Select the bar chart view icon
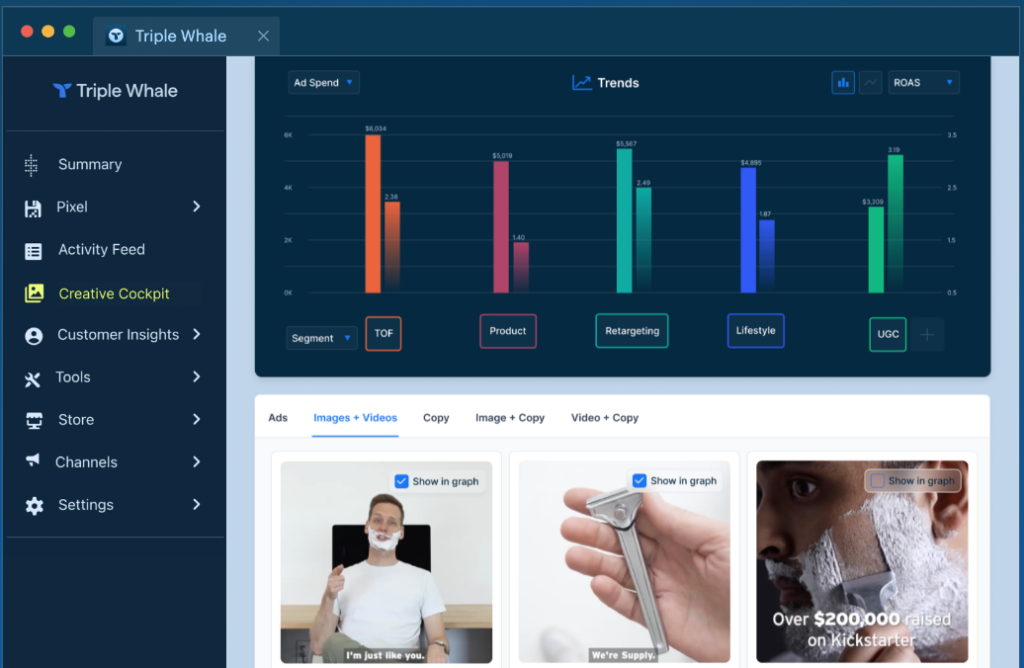Screen dimensions: 1024x668 (x=842, y=83)
